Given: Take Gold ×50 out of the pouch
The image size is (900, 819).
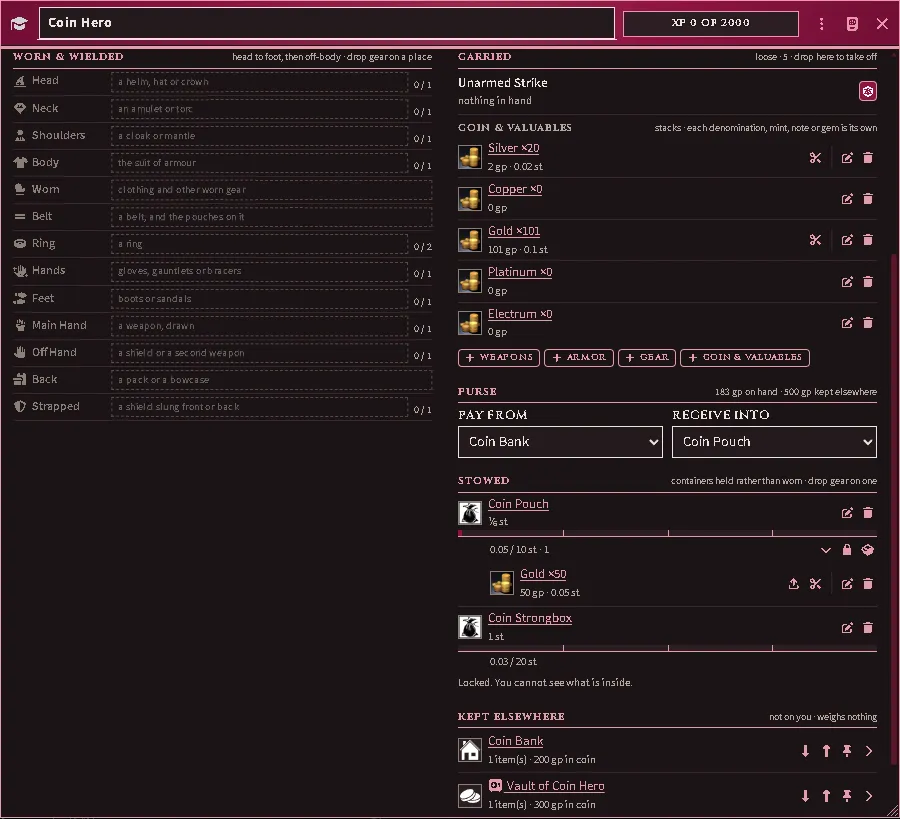Looking at the screenshot, I should tap(793, 584).
